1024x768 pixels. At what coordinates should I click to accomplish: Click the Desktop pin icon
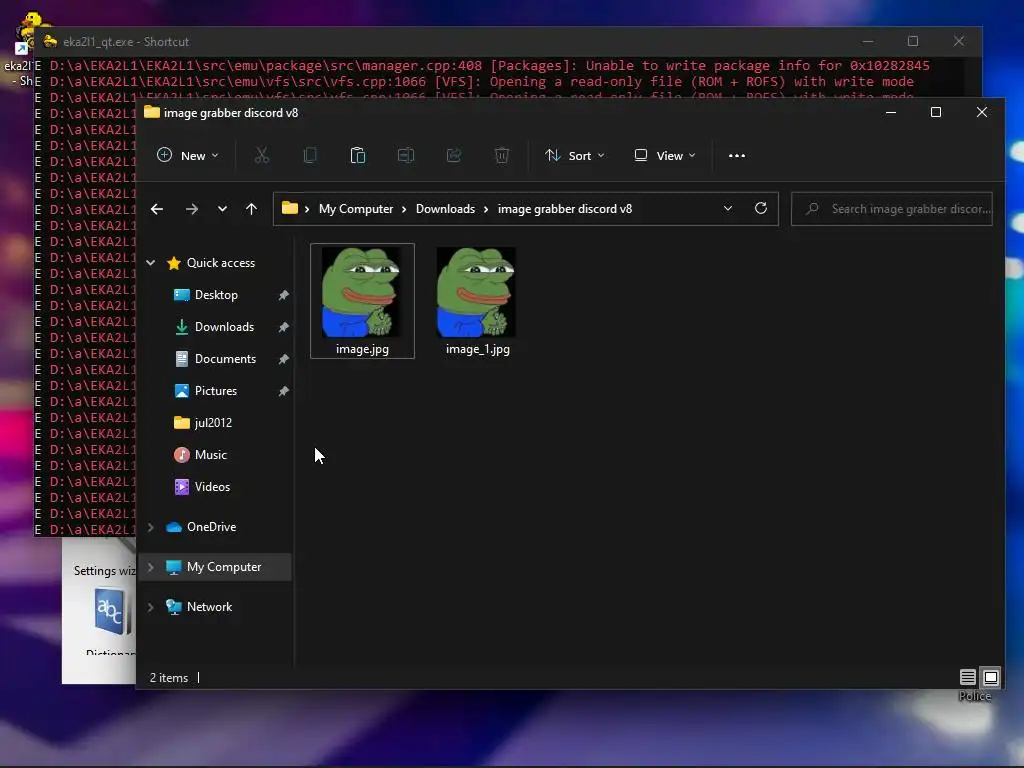[x=283, y=295]
